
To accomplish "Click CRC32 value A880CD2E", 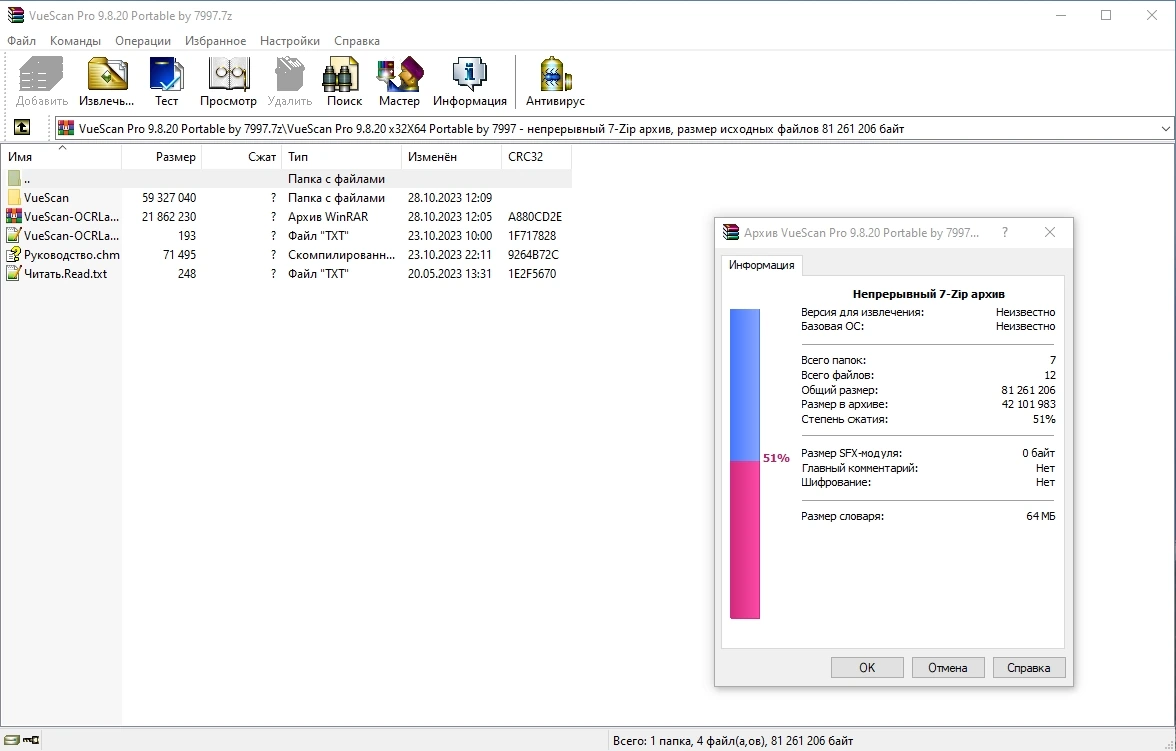I will [535, 217].
